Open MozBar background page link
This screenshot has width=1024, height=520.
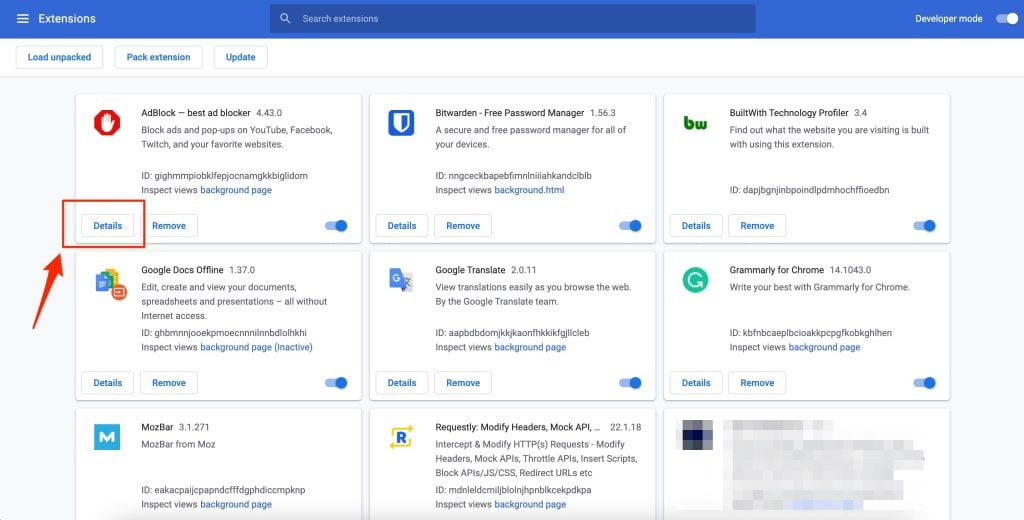tap(236, 504)
